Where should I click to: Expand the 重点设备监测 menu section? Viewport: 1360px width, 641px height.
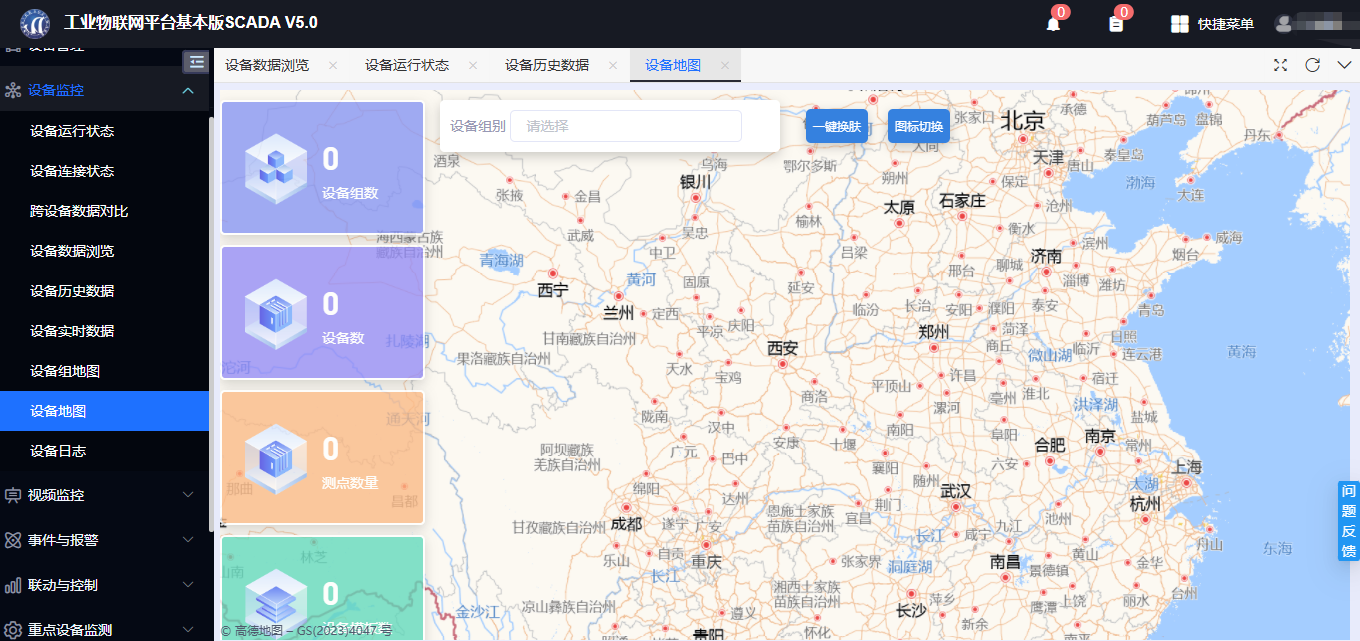coord(188,630)
